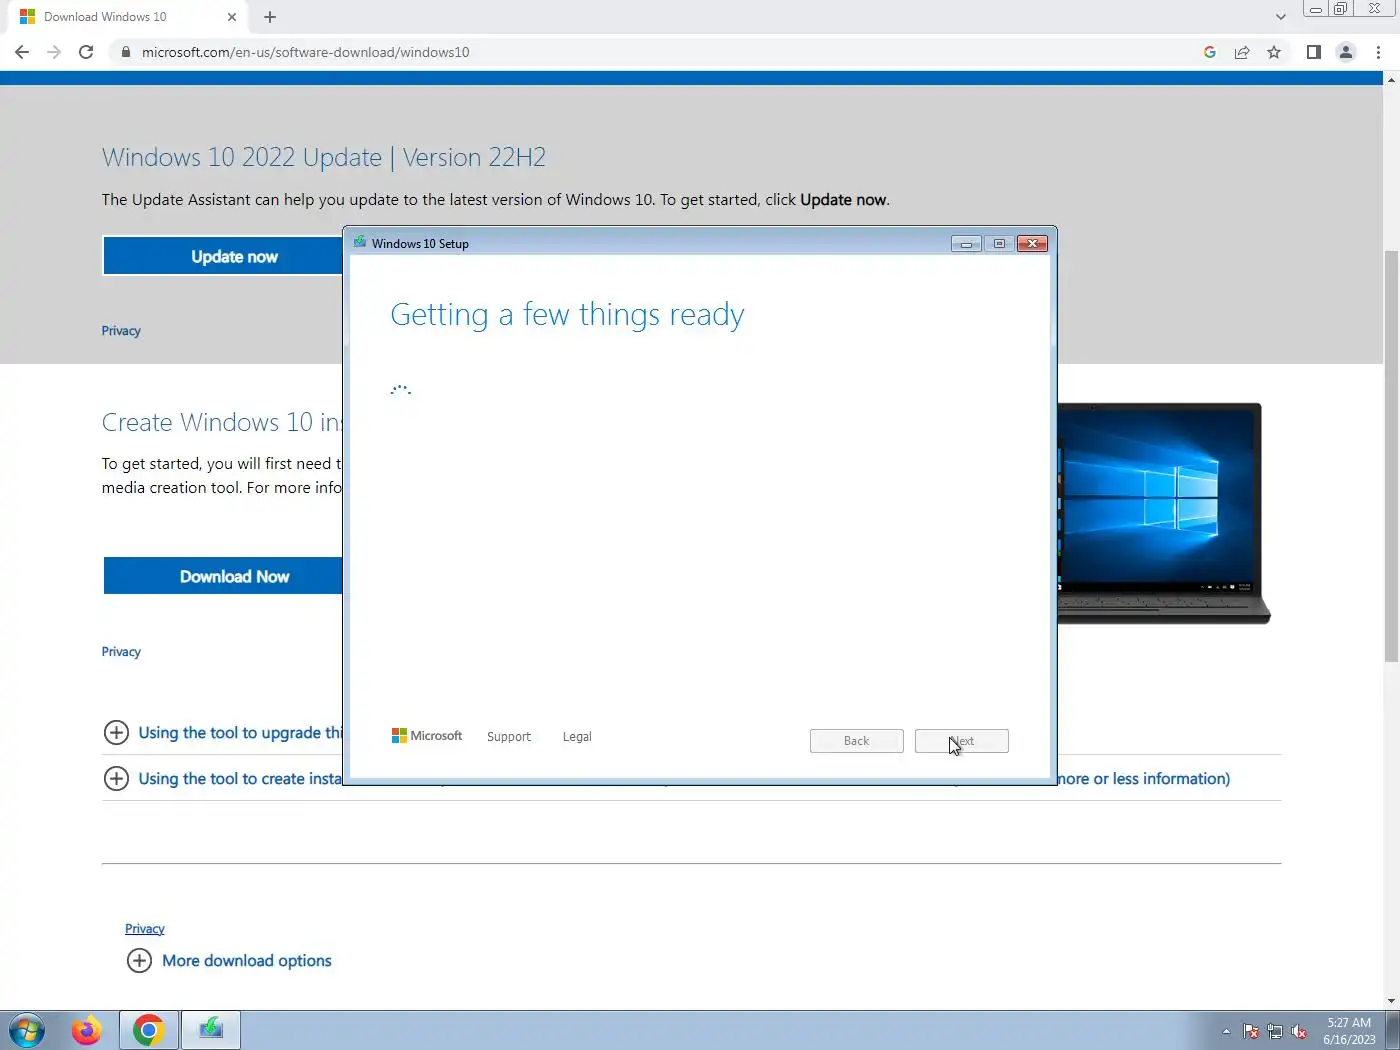
Task: Click the browser forward arrow
Action: click(54, 52)
